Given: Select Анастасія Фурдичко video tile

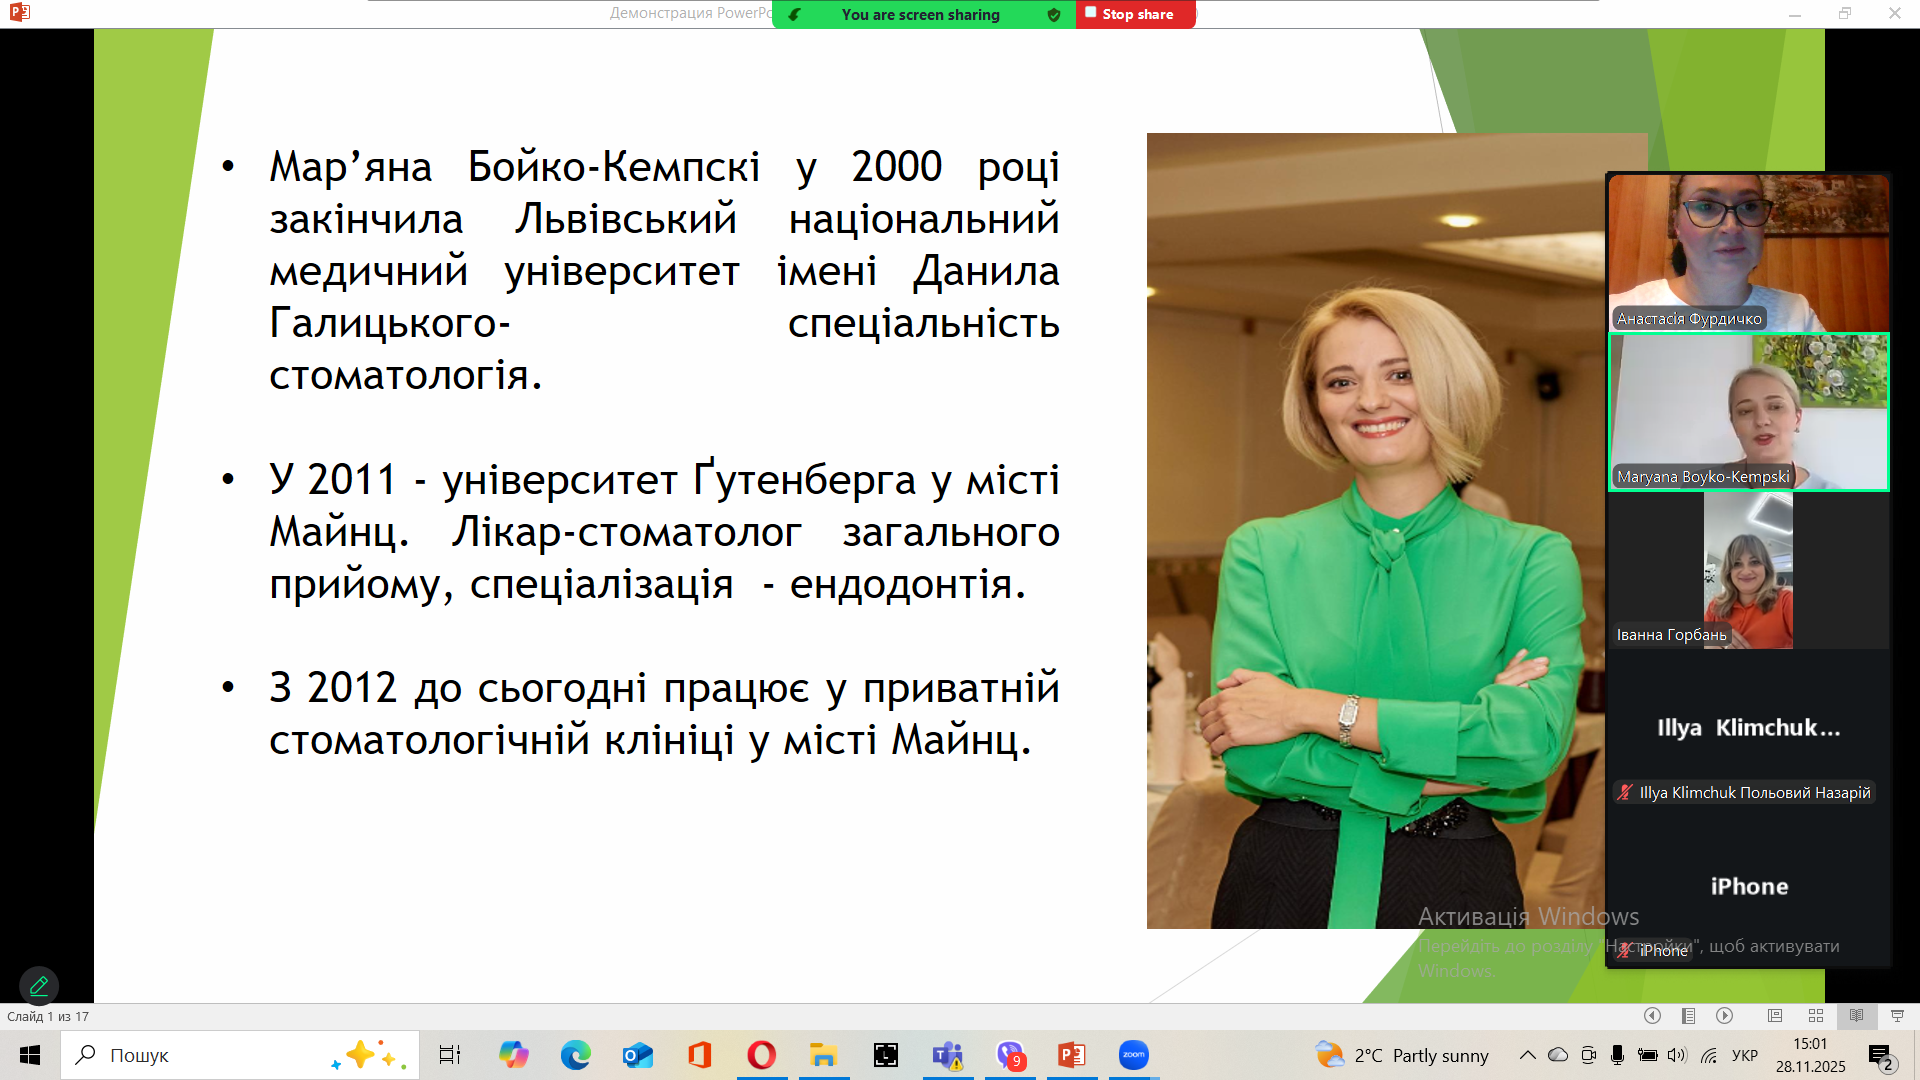Looking at the screenshot, I should [1748, 252].
